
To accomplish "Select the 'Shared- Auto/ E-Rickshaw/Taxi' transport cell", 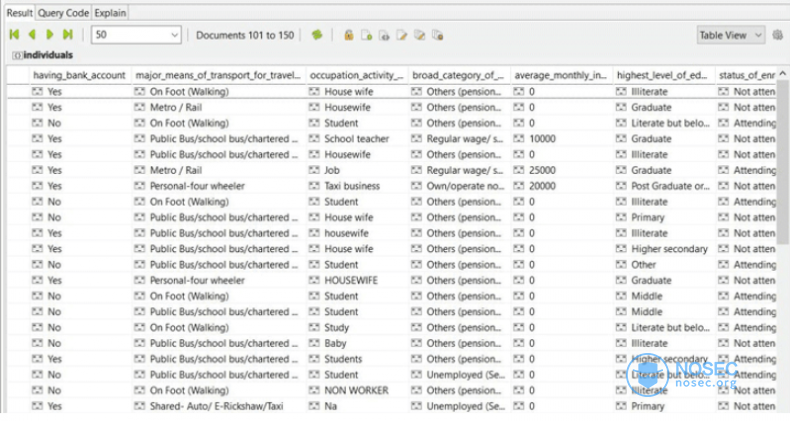I will 219,406.
